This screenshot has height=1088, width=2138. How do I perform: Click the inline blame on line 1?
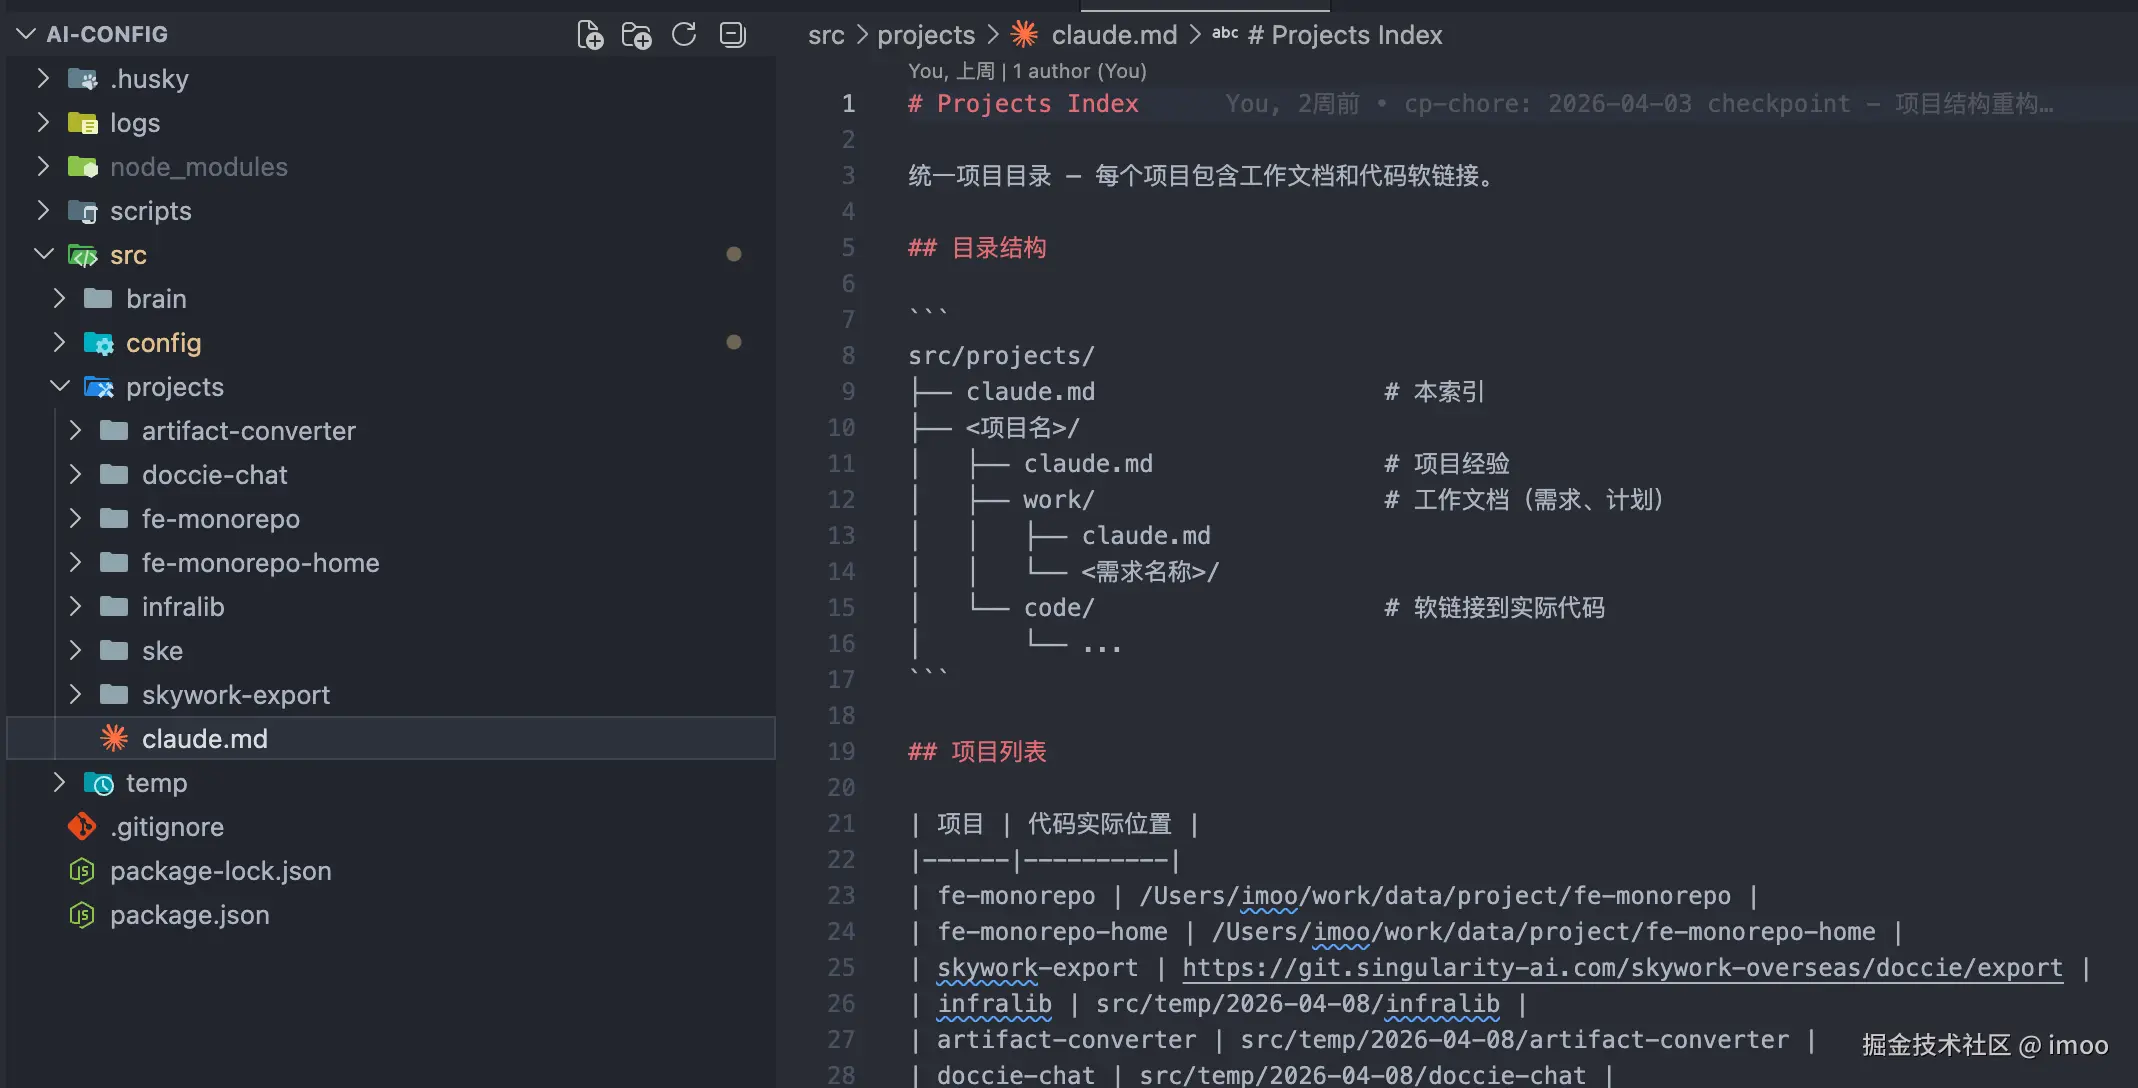pos(1638,104)
